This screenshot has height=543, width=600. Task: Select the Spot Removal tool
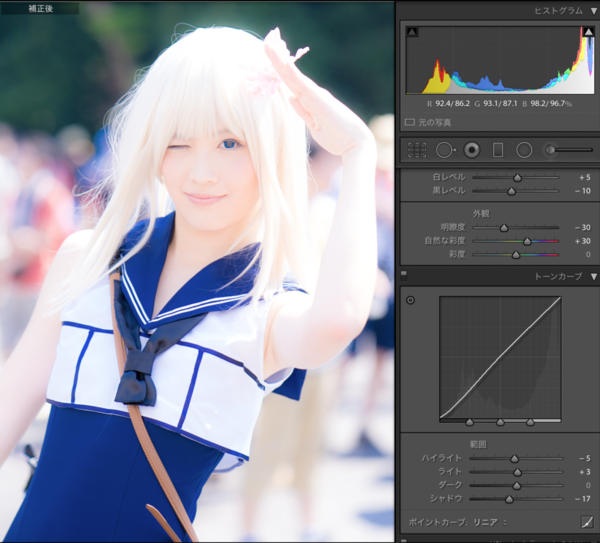pos(445,150)
